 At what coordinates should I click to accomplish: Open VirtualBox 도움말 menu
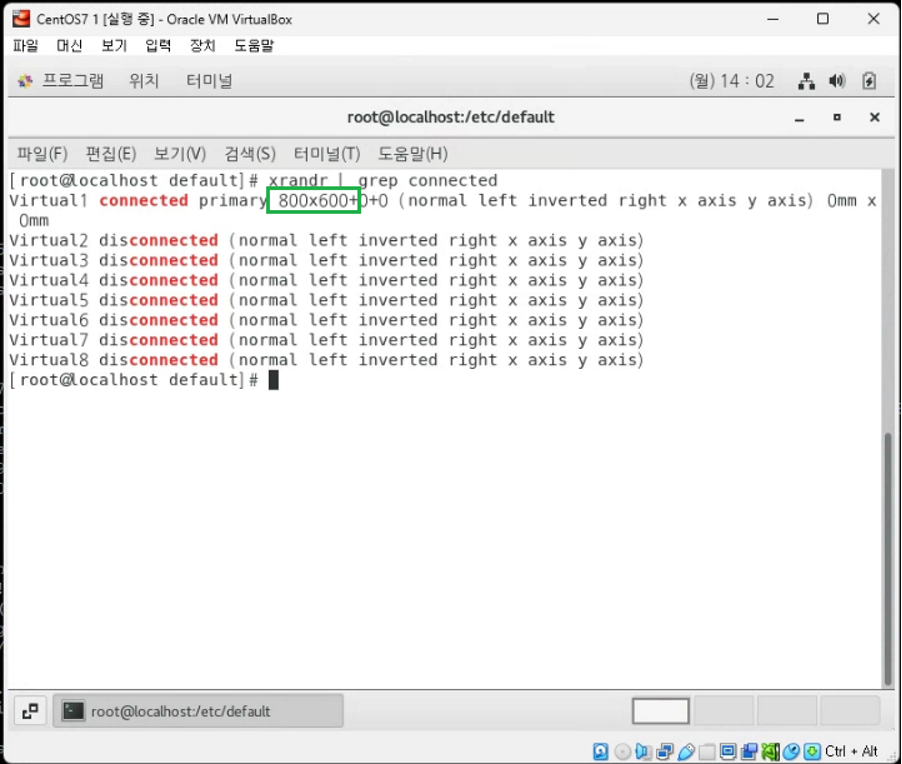pos(254,45)
